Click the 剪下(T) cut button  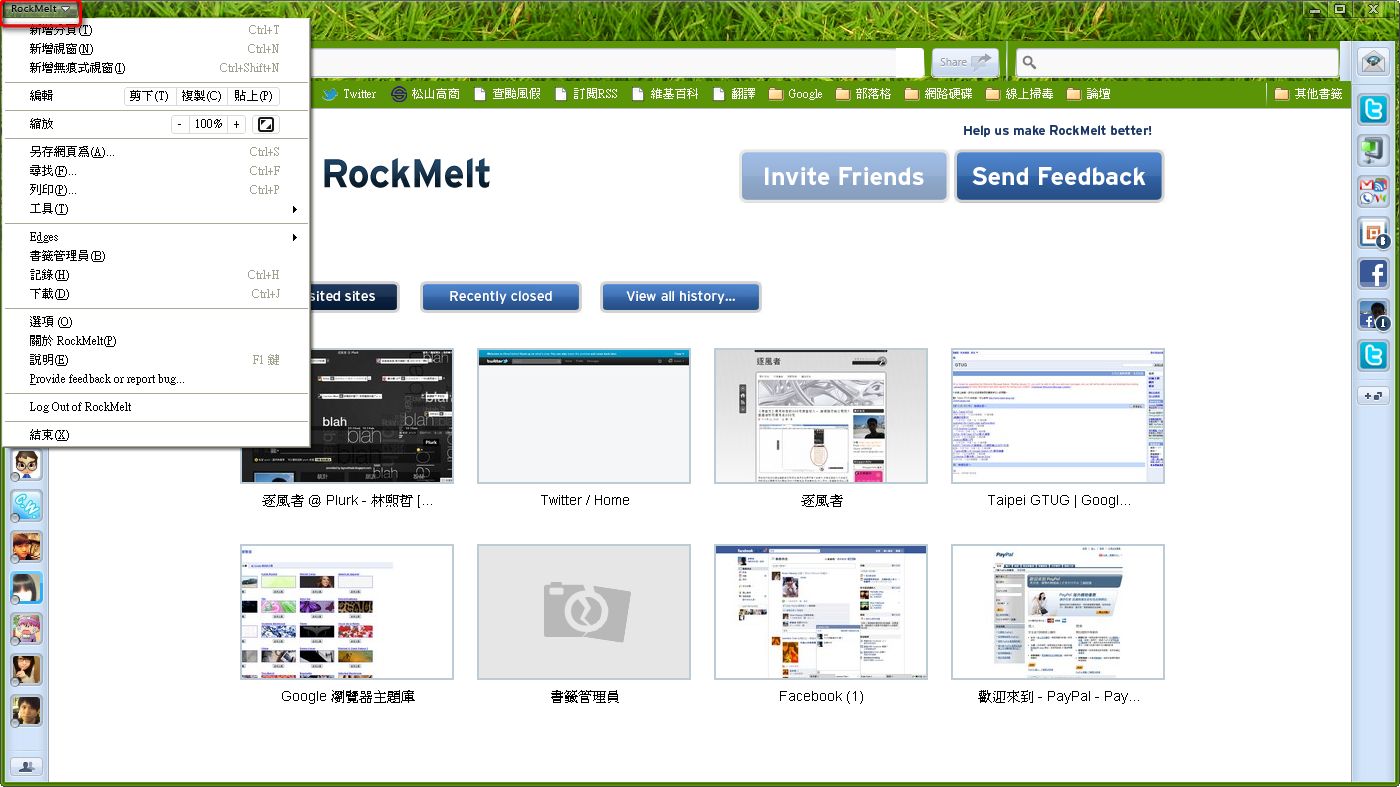point(149,96)
